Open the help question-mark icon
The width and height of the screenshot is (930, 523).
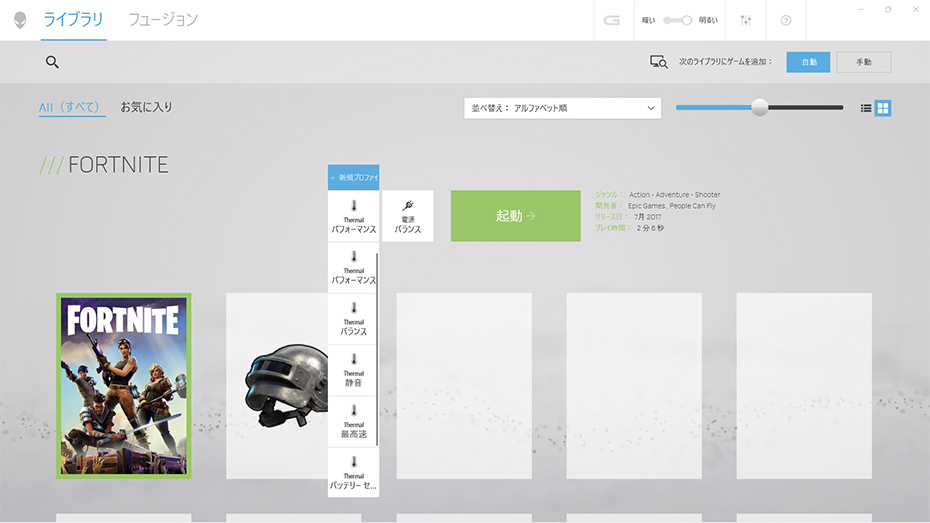[x=786, y=20]
